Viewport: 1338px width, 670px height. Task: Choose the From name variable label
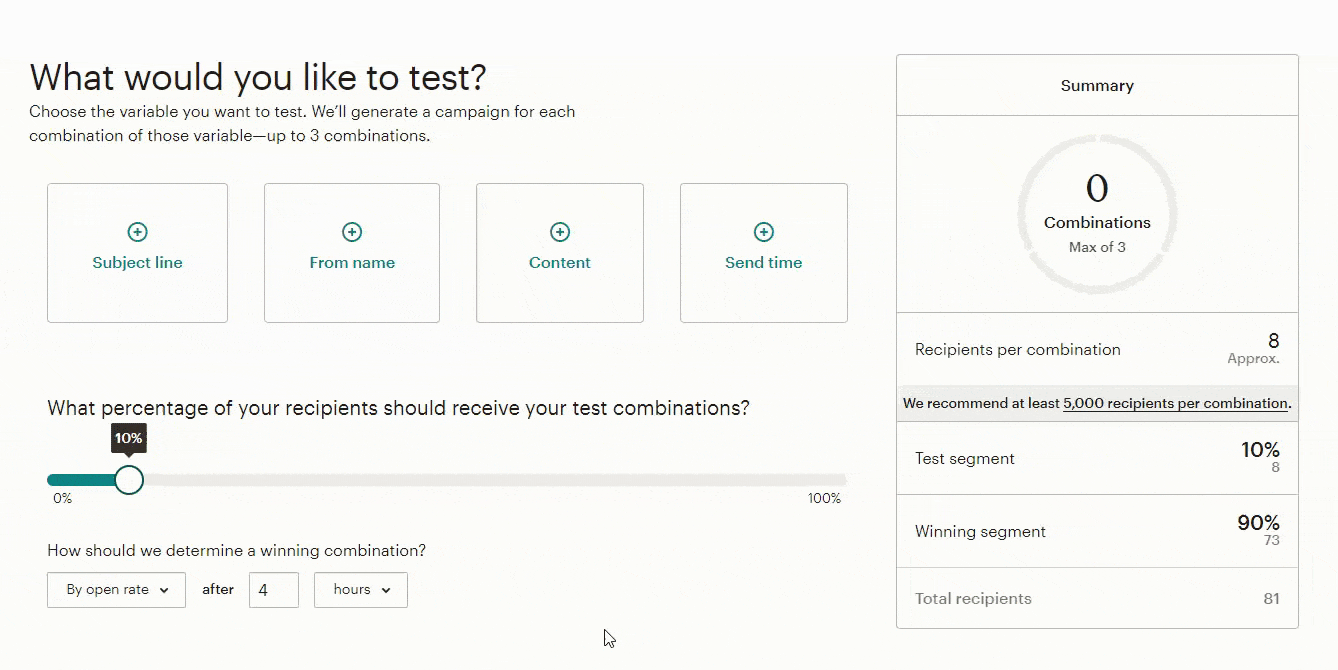[352, 263]
